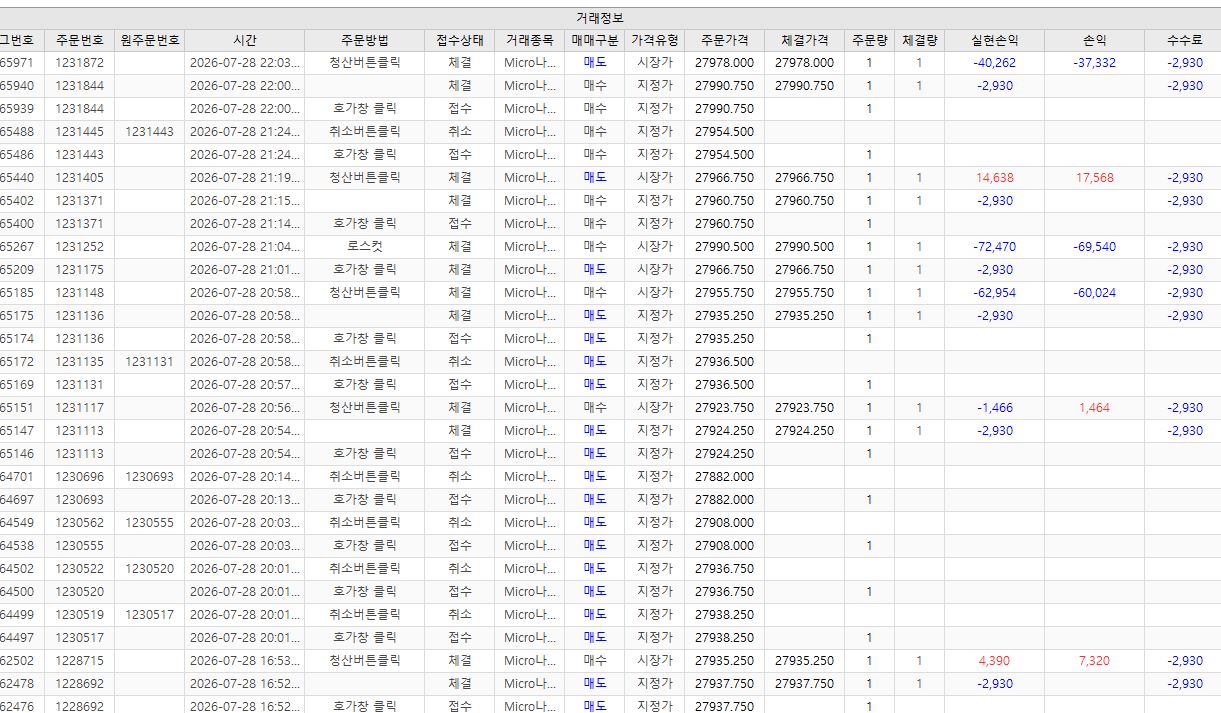The height and width of the screenshot is (713, 1221).
Task: Click realized profit value -72,470
Action: [994, 247]
